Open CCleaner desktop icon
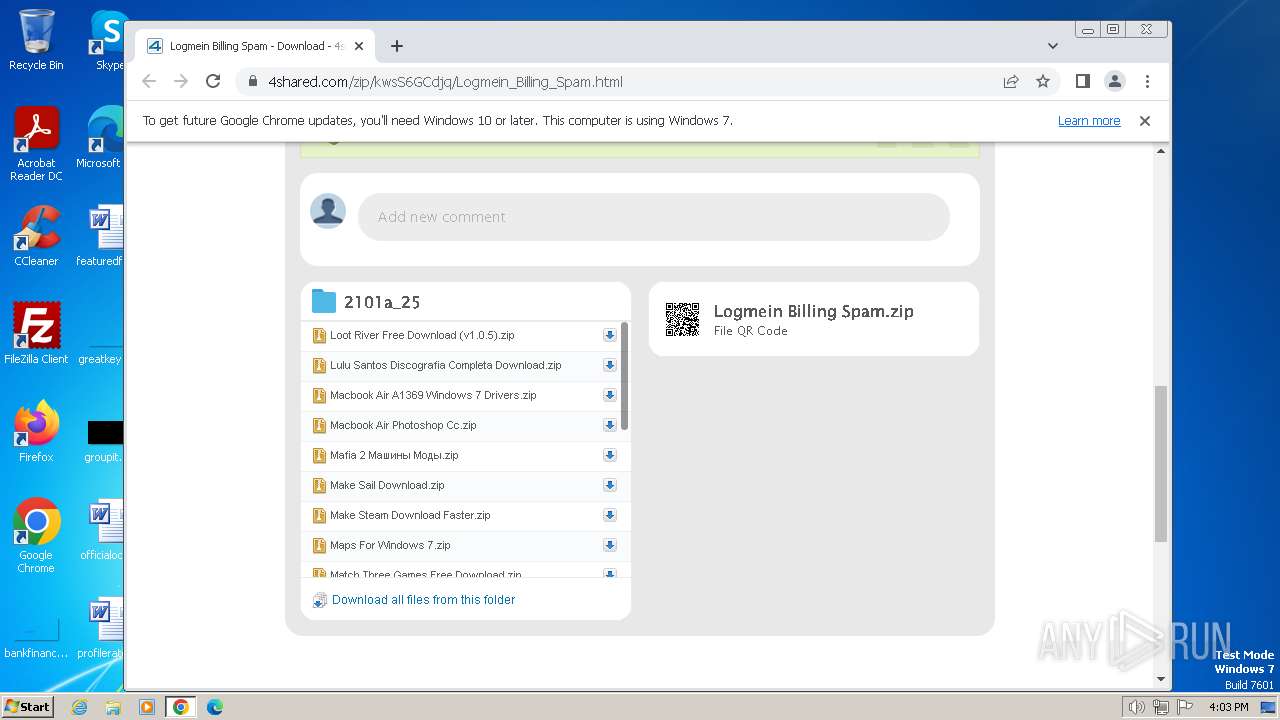Image resolution: width=1280 pixels, height=720 pixels. point(36,236)
